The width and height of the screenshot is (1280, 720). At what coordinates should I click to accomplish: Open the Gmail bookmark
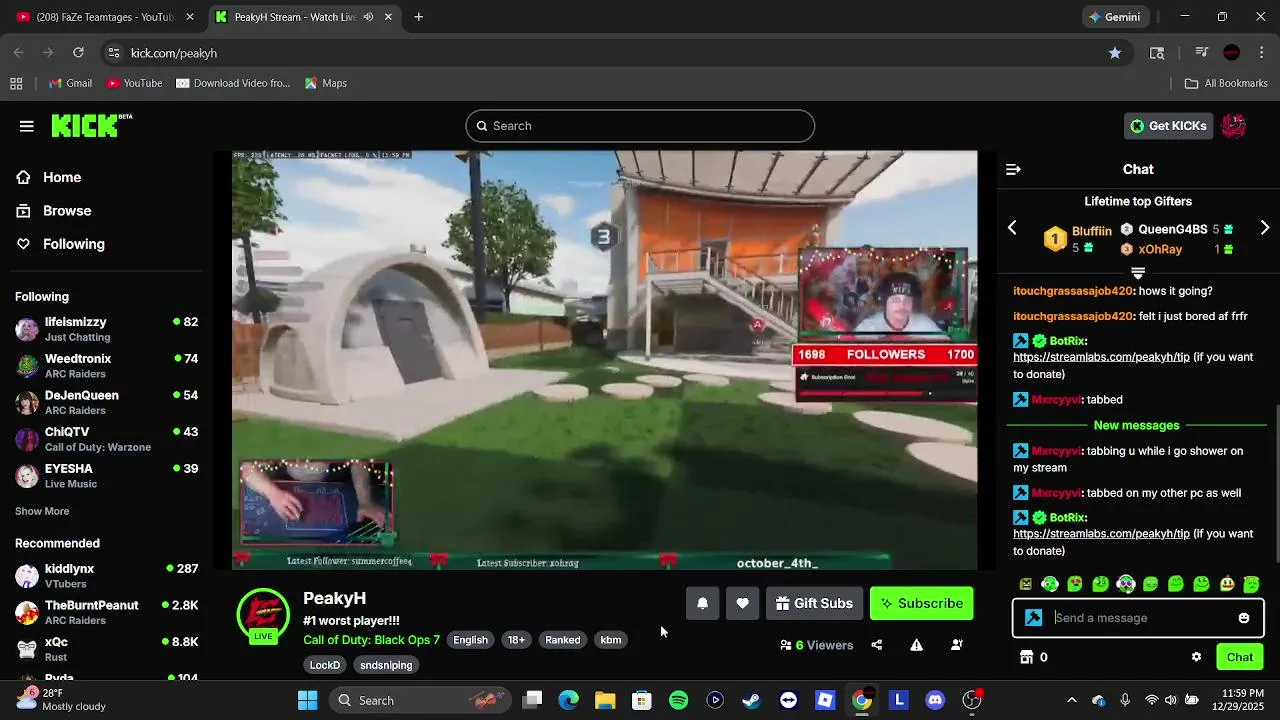point(70,83)
